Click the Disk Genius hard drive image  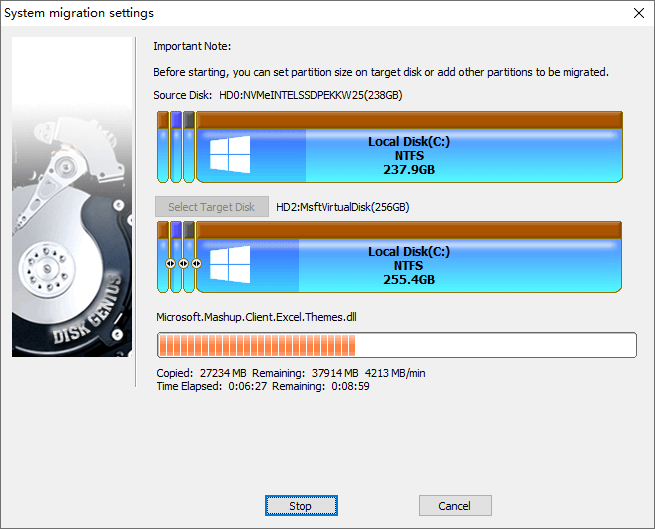point(72,197)
